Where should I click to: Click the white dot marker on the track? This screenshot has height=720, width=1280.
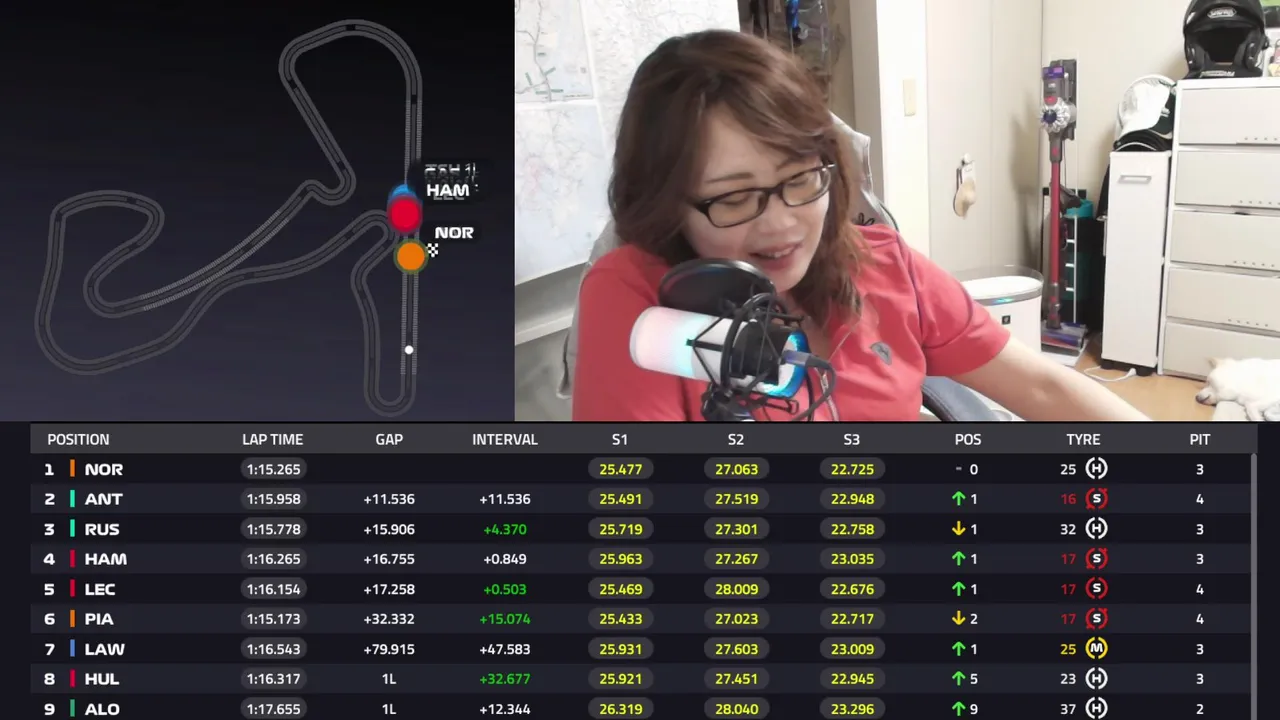(408, 349)
